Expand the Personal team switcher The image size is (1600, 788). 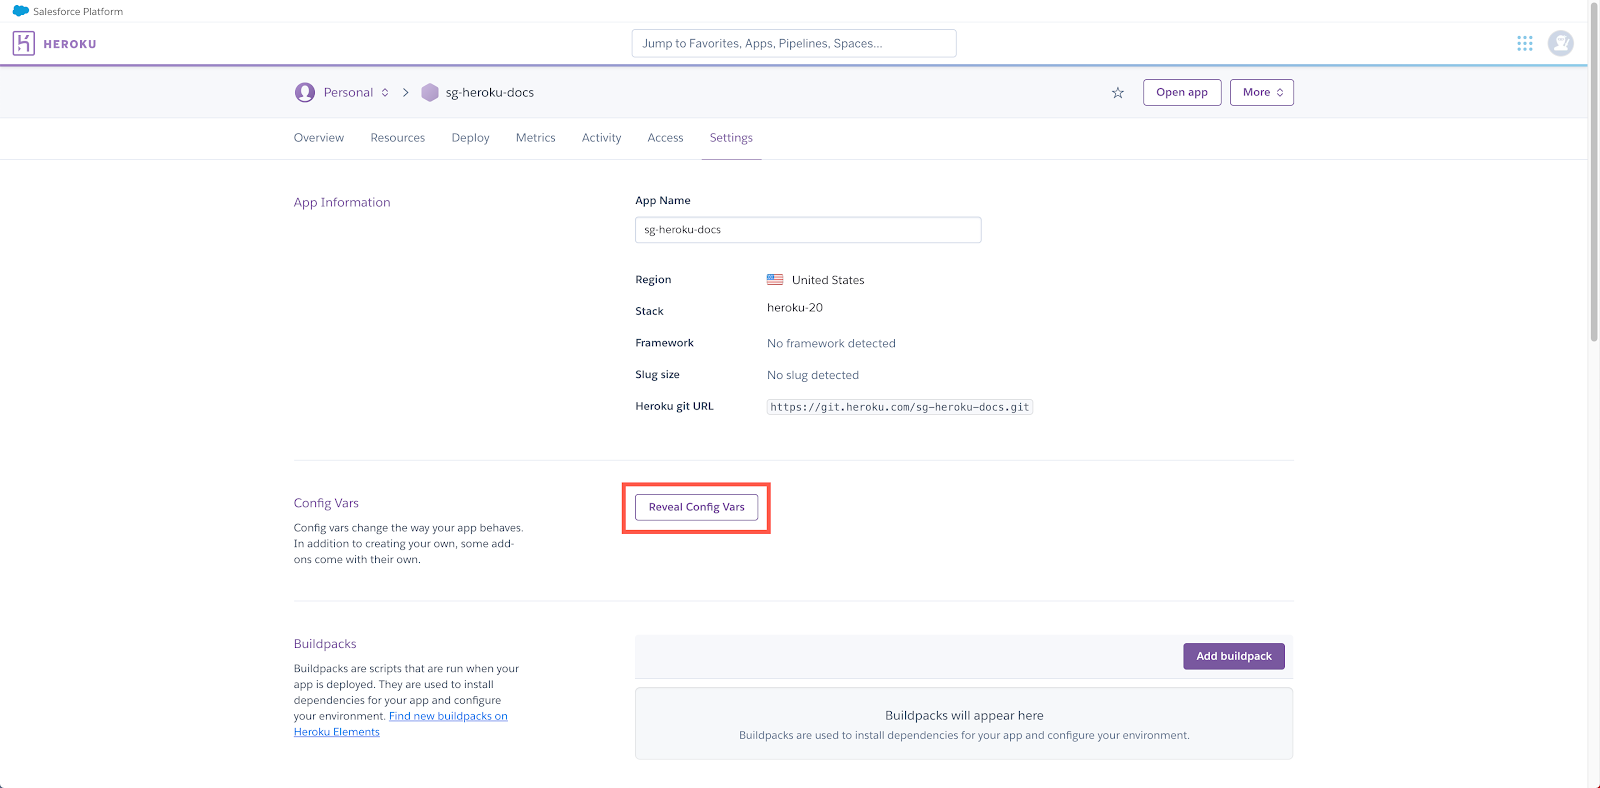tap(356, 92)
